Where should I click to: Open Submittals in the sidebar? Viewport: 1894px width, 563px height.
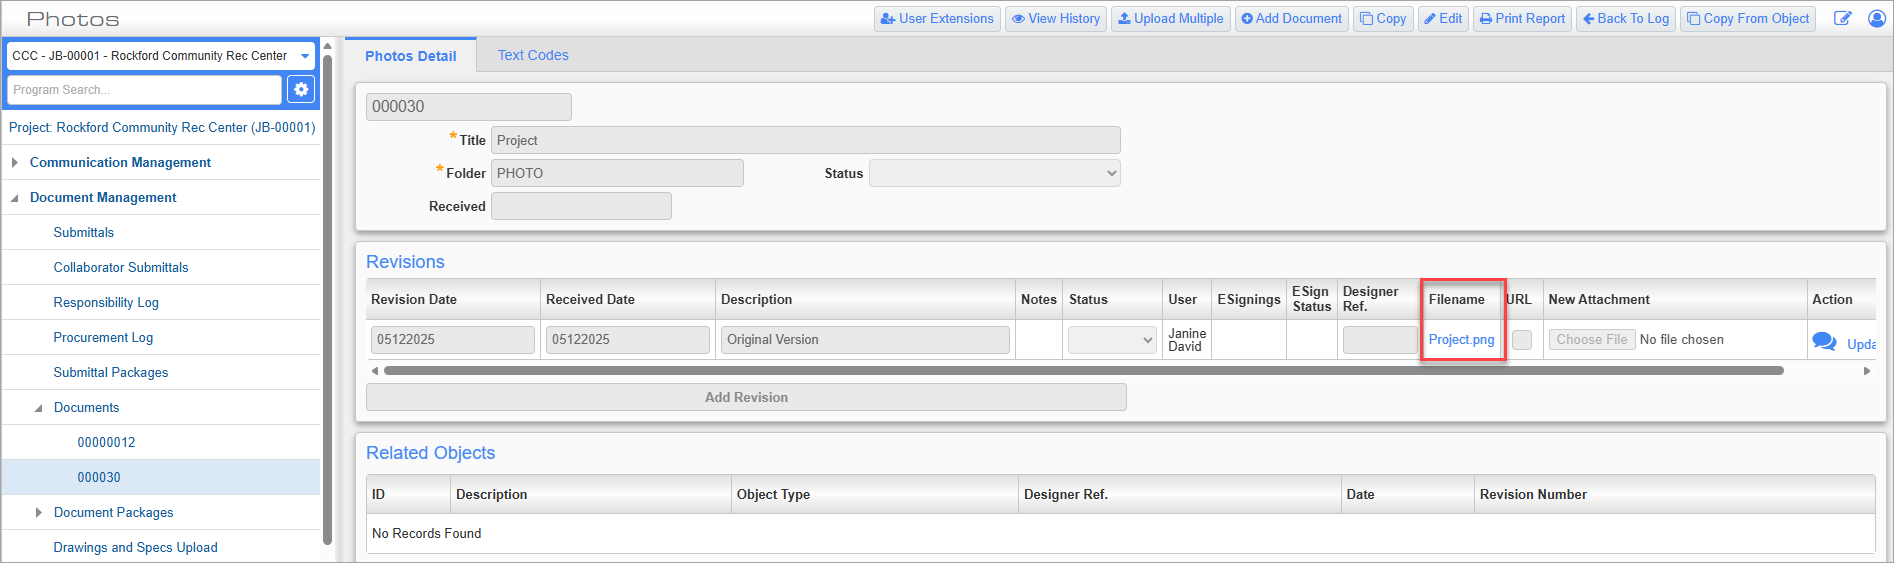click(84, 232)
